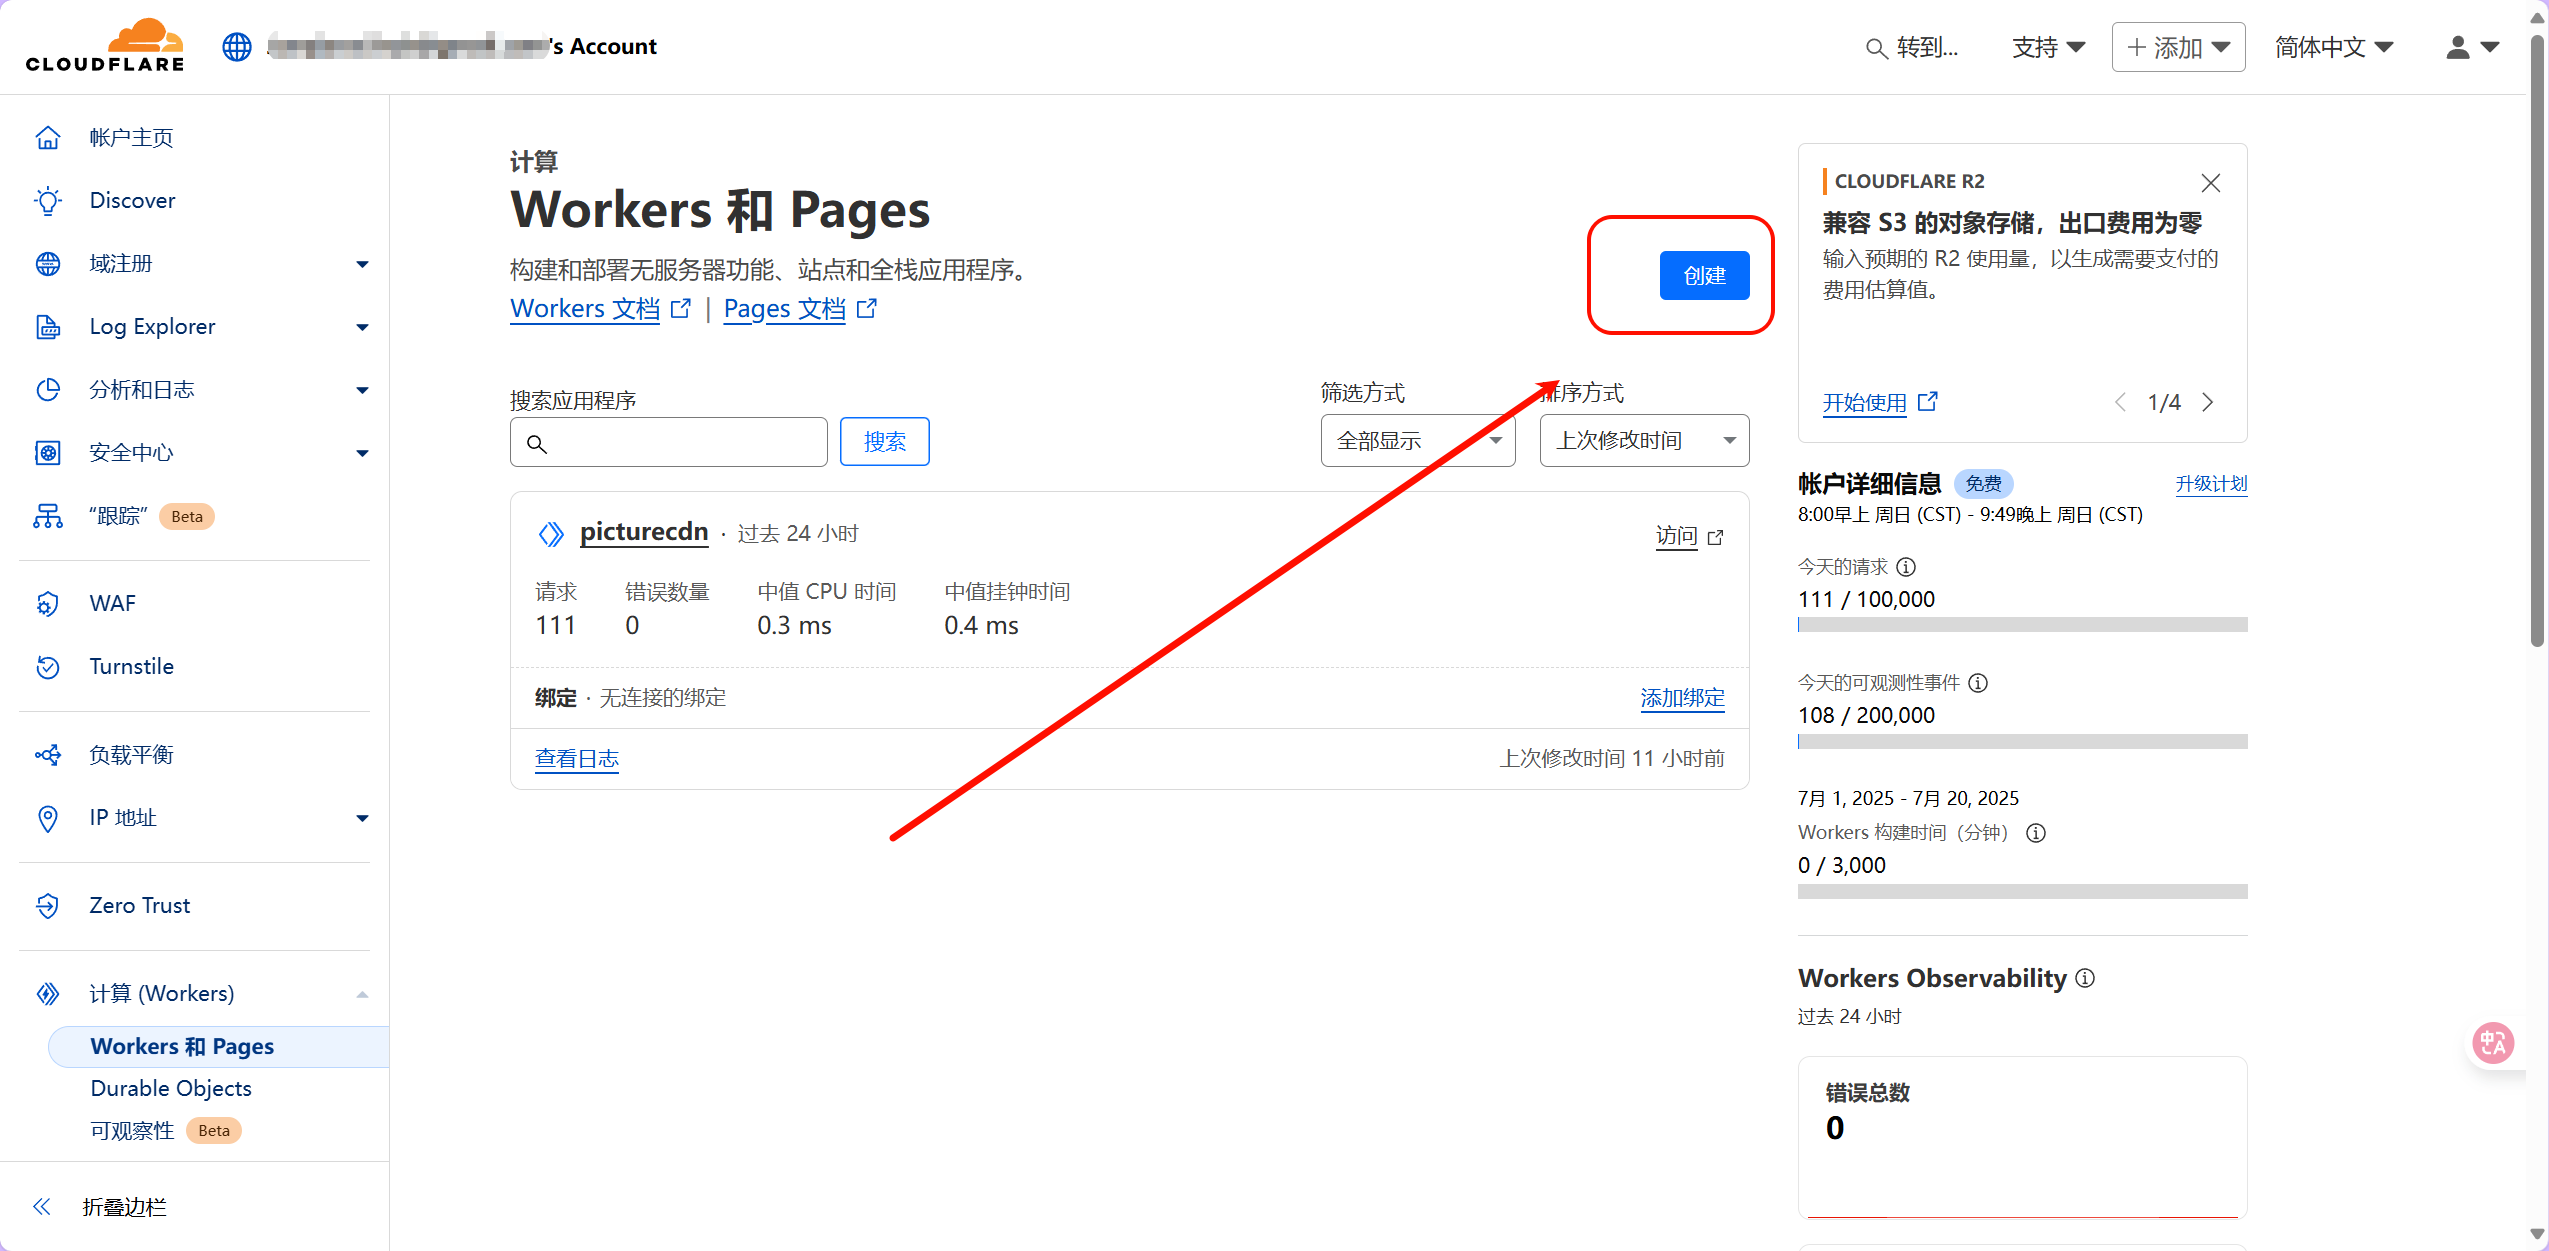The image size is (2549, 1251).
Task: Expand the 安全中心 sidebar section
Action: point(362,453)
